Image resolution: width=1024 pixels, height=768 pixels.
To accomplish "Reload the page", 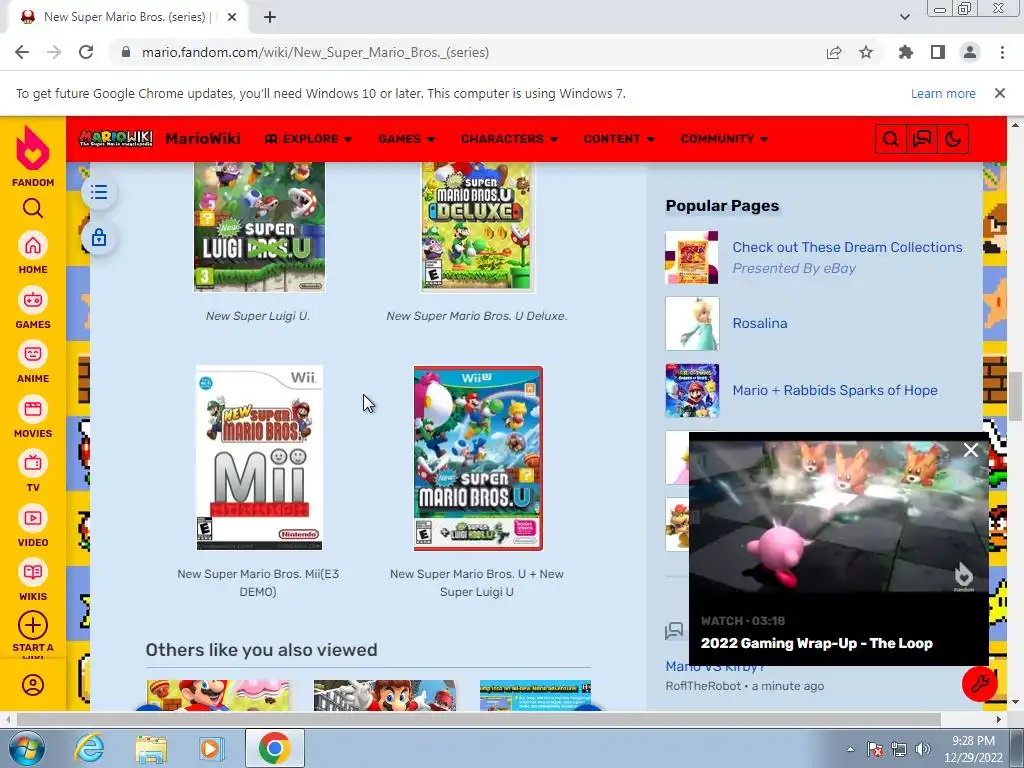I will 86,52.
